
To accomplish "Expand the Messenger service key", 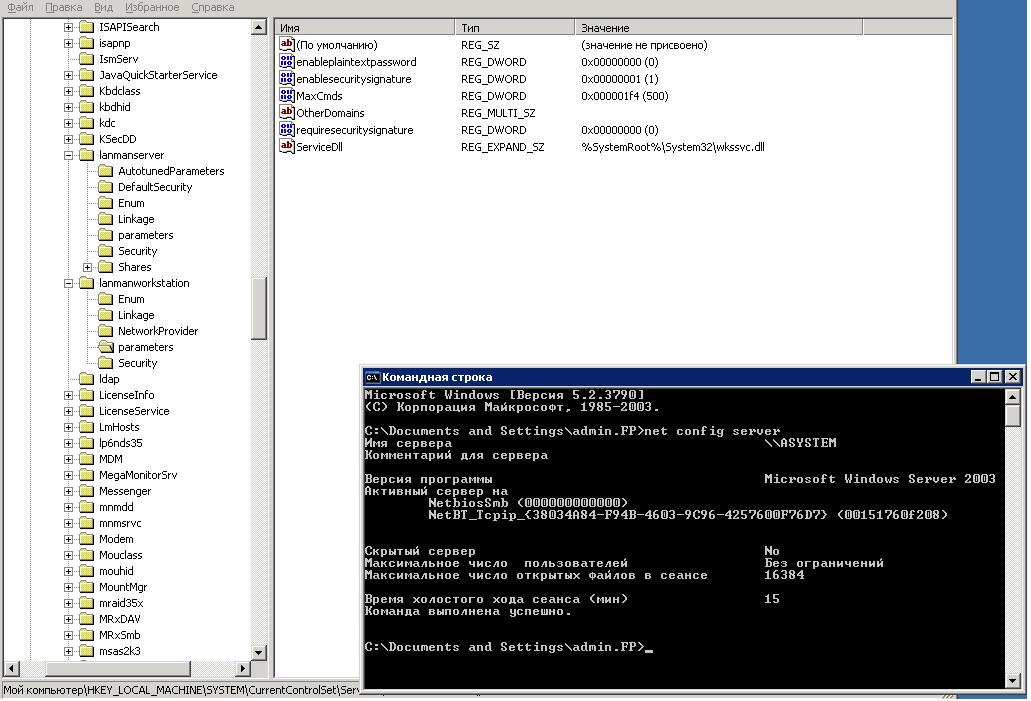I will [x=68, y=491].
